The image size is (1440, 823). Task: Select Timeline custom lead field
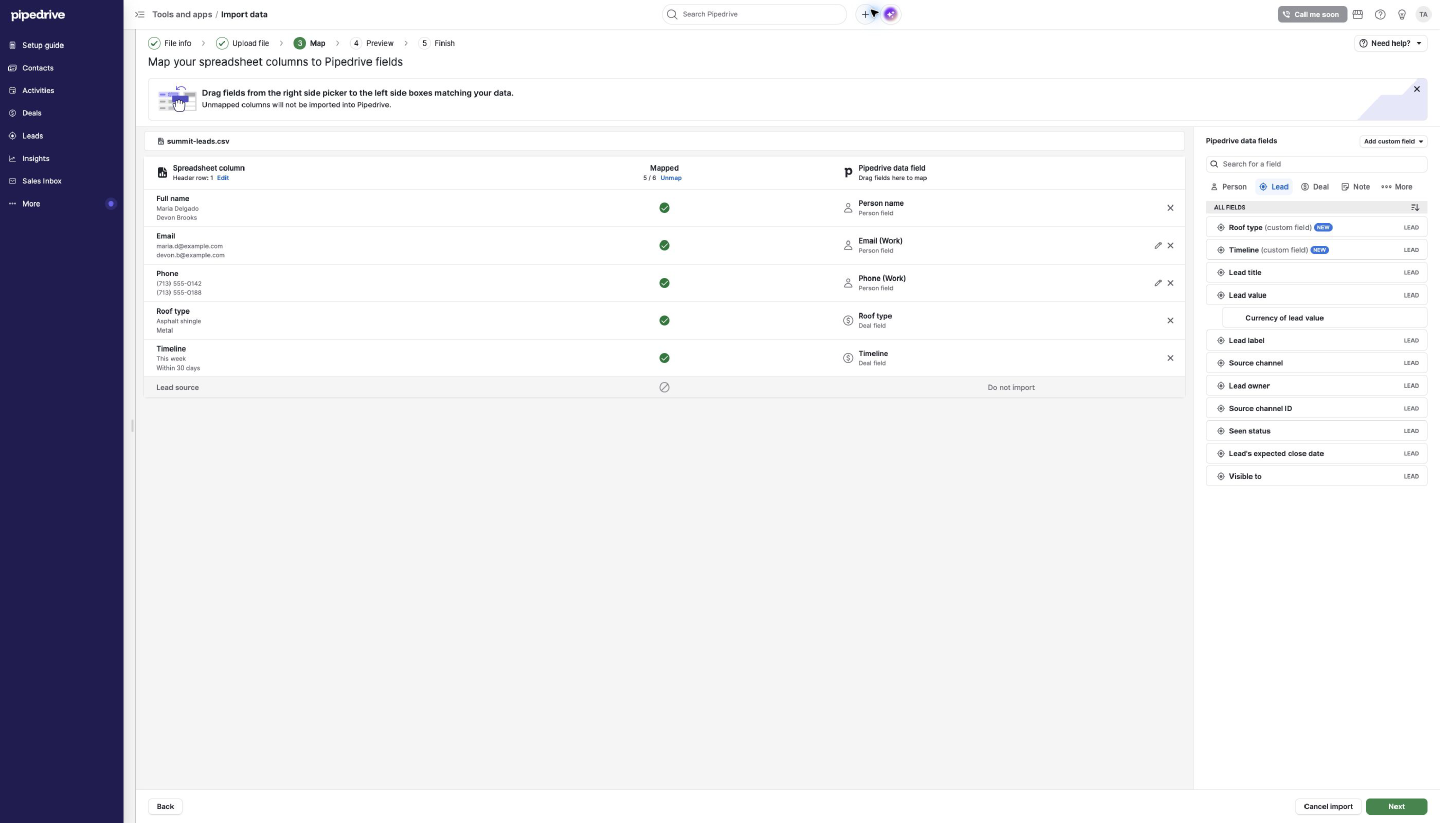(x=1316, y=250)
